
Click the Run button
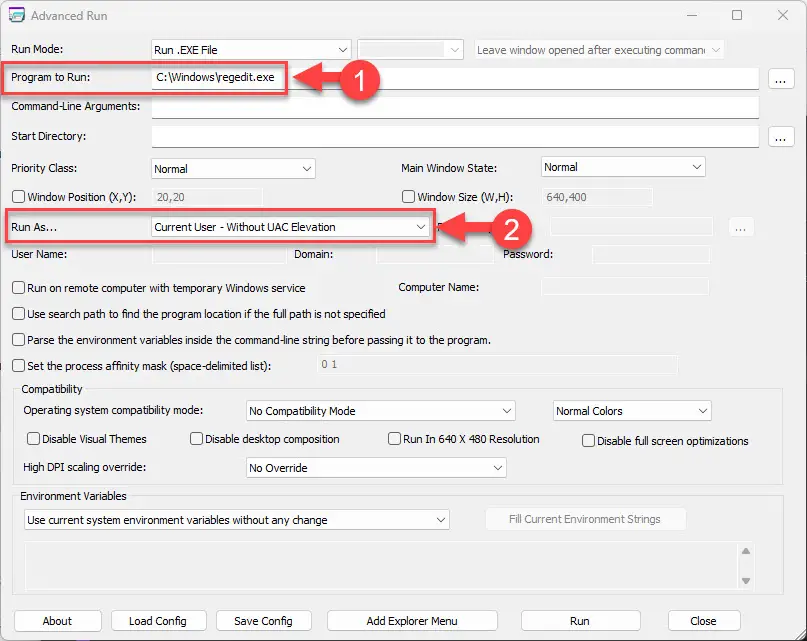(x=581, y=621)
